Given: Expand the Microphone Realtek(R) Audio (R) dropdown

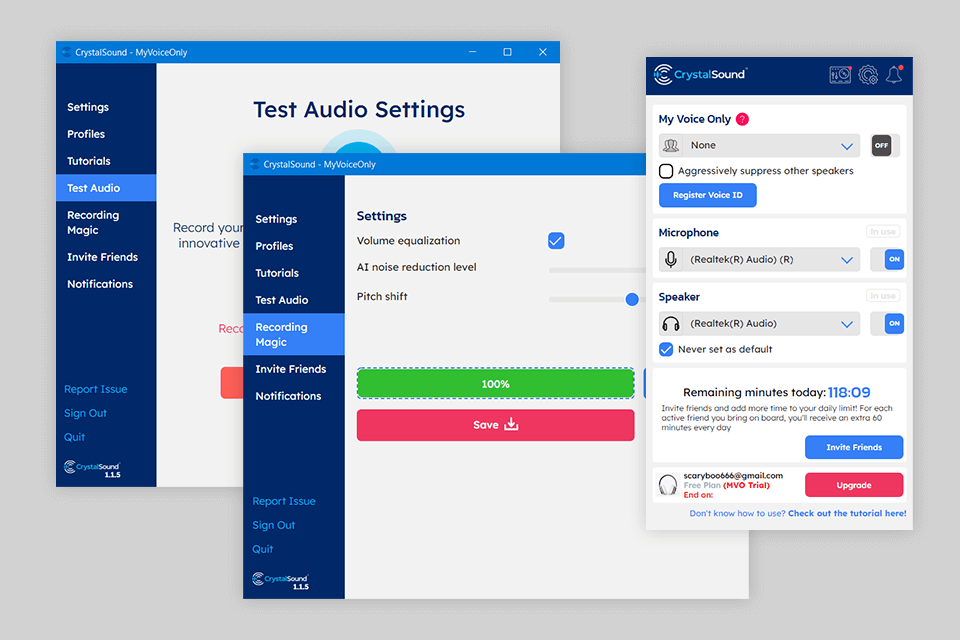Looking at the screenshot, I should pyautogui.click(x=760, y=260).
